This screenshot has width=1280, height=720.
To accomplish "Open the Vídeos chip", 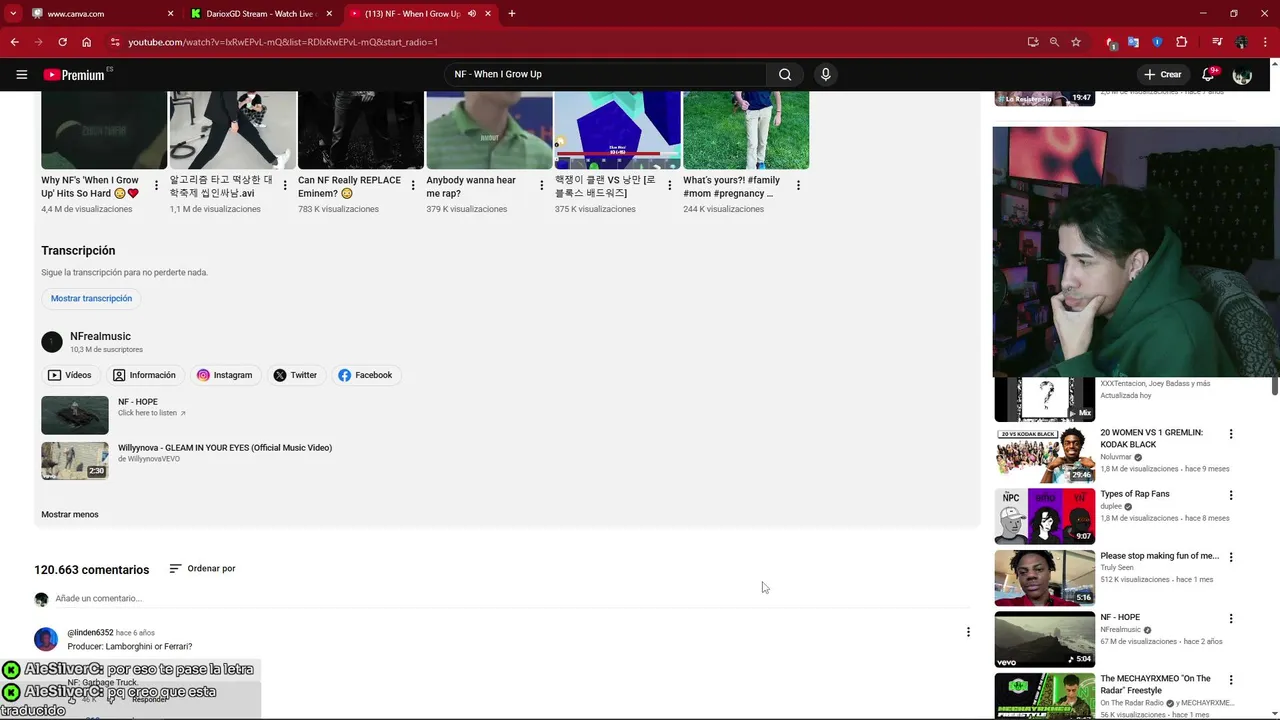I will pos(70,375).
